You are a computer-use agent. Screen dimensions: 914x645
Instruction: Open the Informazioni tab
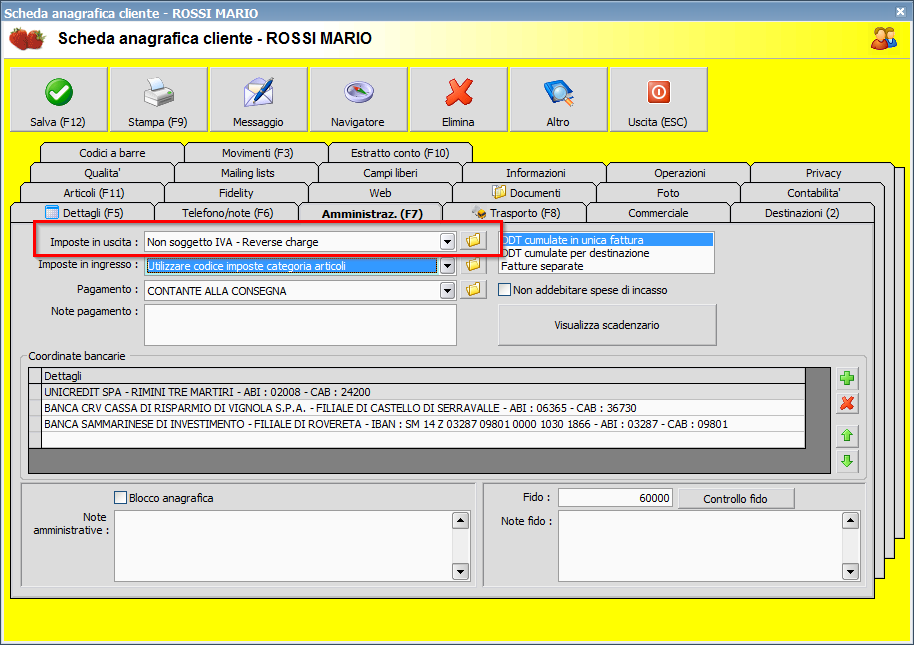point(535,173)
